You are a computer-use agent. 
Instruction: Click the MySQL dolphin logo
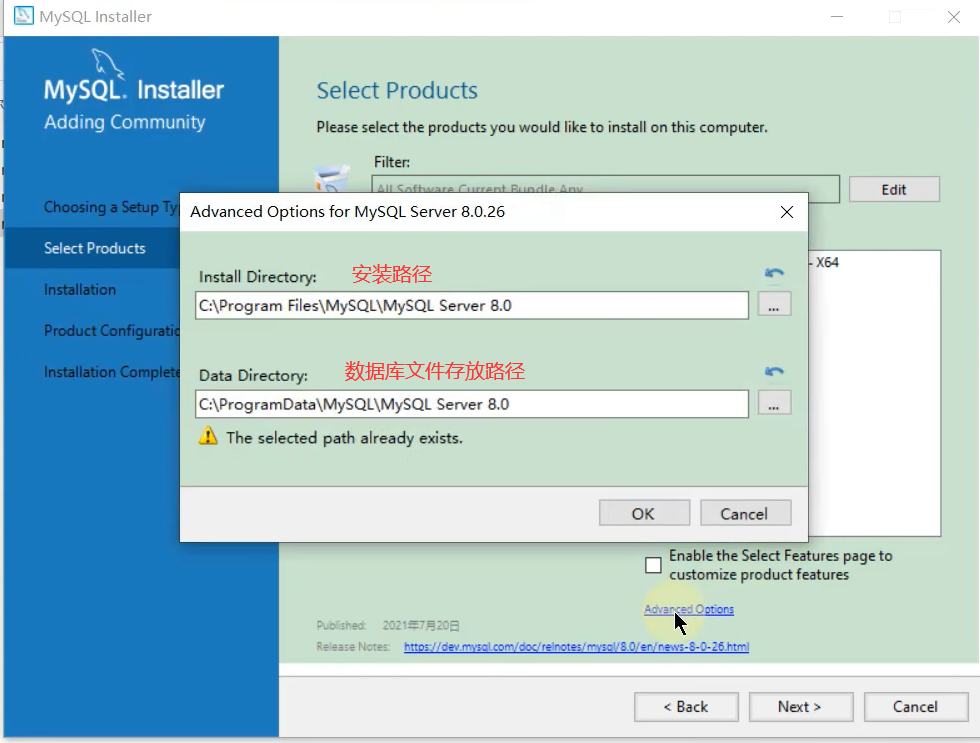pyautogui.click(x=108, y=66)
